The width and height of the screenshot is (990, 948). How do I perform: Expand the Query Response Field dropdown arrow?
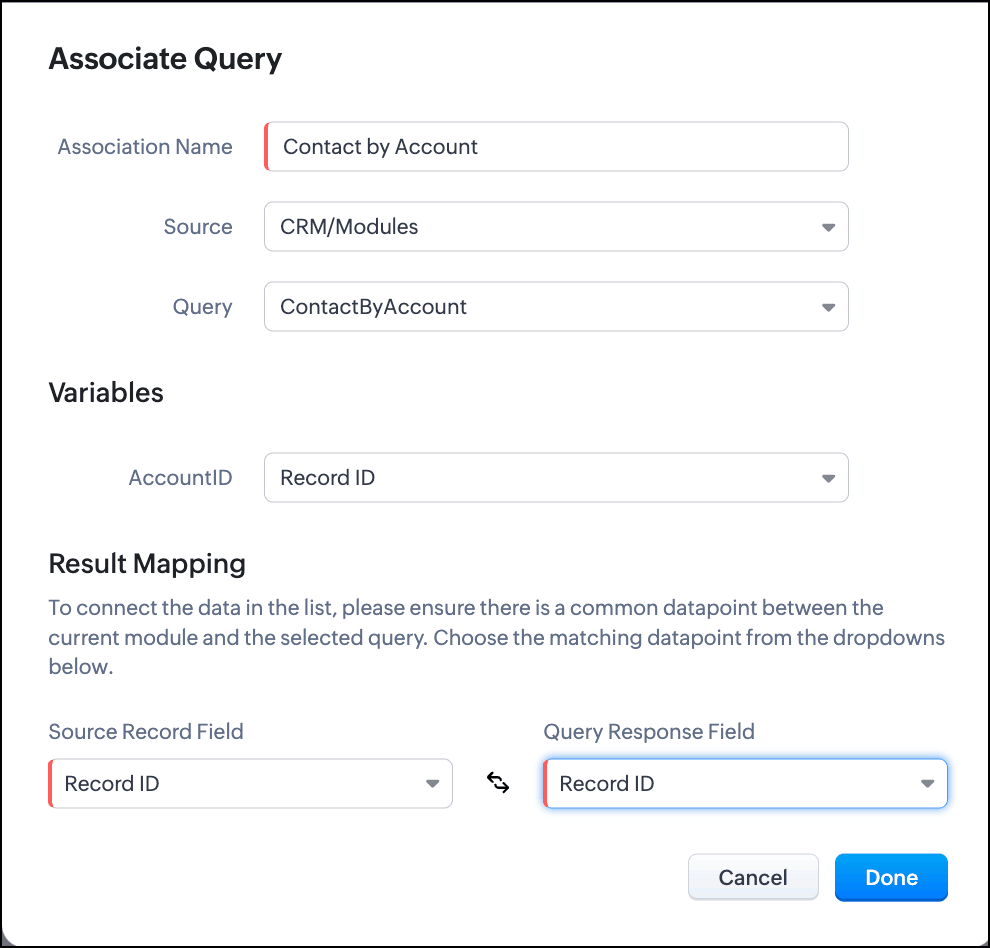point(927,784)
